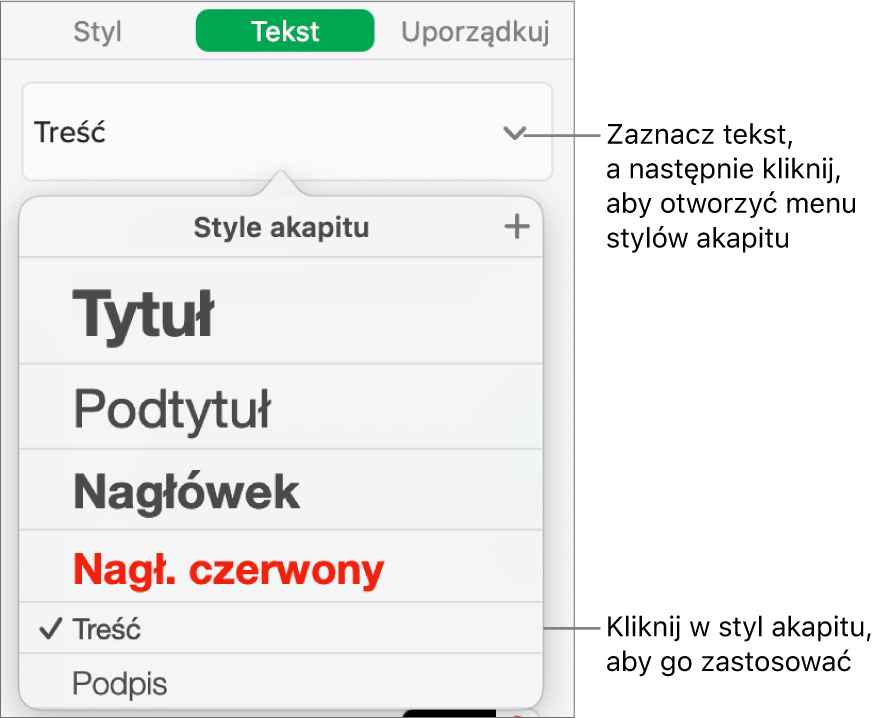
Task: Open the Treść paragraph style dropdown
Action: click(287, 132)
